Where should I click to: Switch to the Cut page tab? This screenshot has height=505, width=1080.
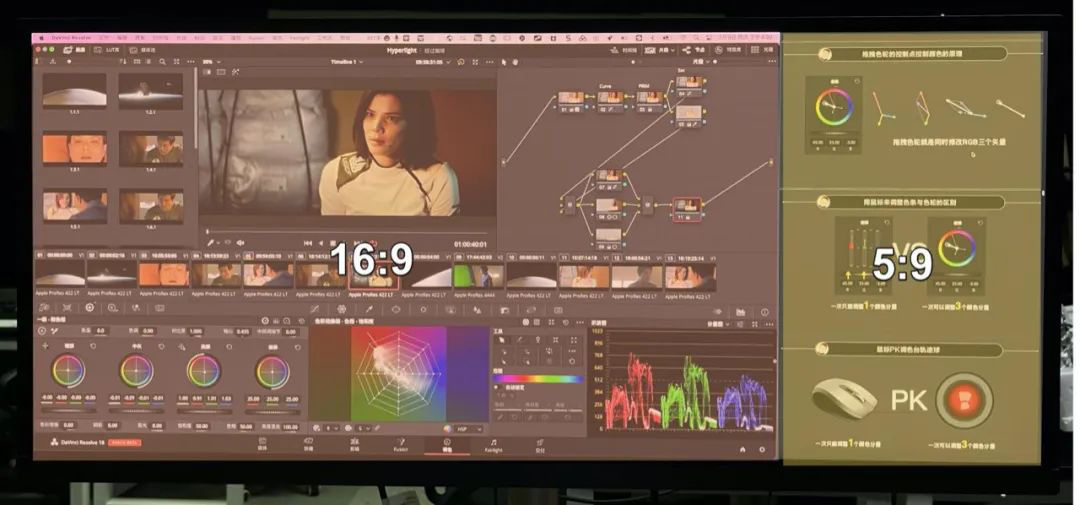click(308, 444)
